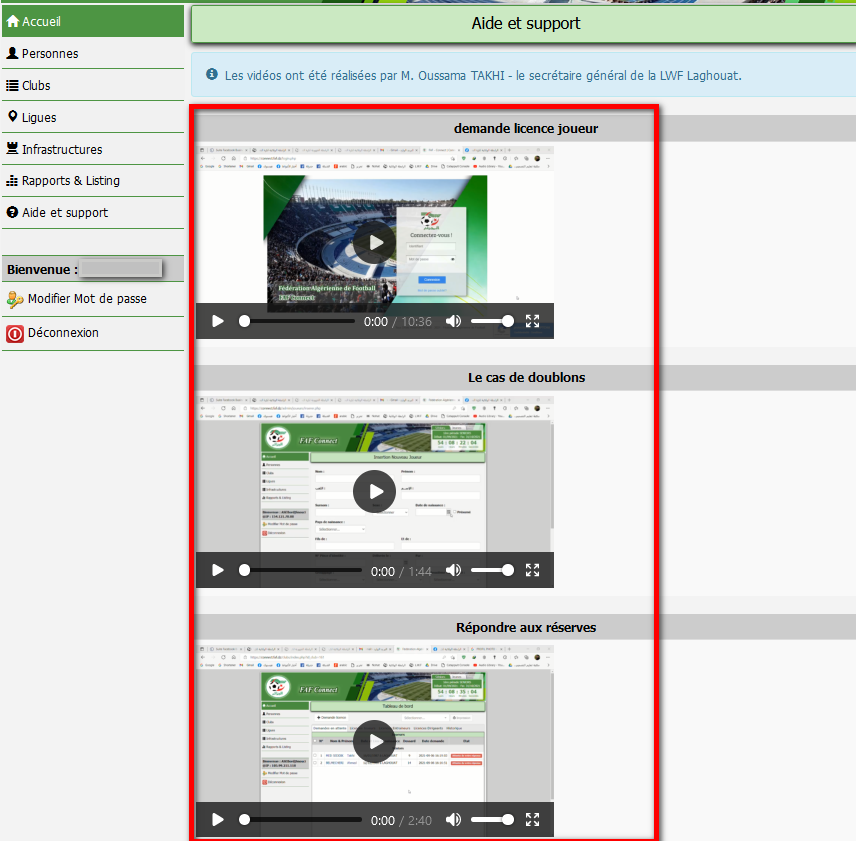Click Modifier Mot de passe link
856x841 pixels.
pyautogui.click(x=86, y=299)
